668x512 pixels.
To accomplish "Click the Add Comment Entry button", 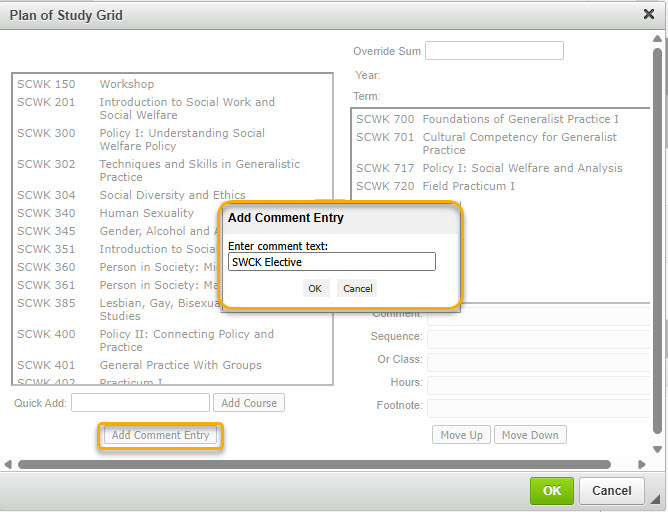I will coord(161,435).
